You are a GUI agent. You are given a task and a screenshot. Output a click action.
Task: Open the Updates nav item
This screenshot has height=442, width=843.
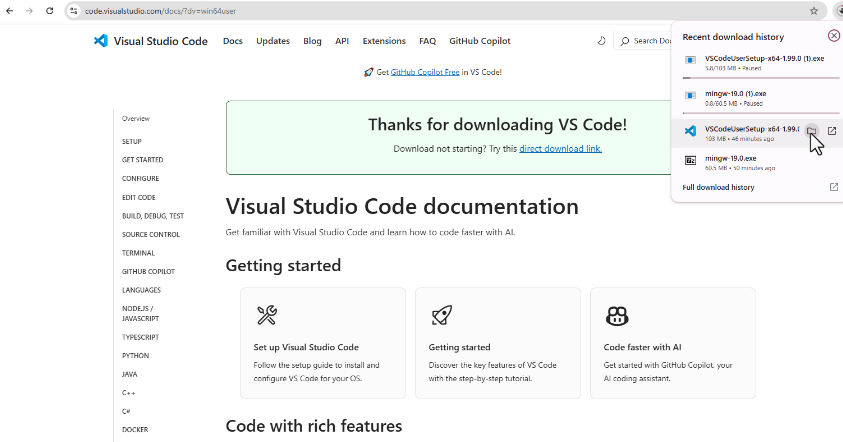pos(273,41)
